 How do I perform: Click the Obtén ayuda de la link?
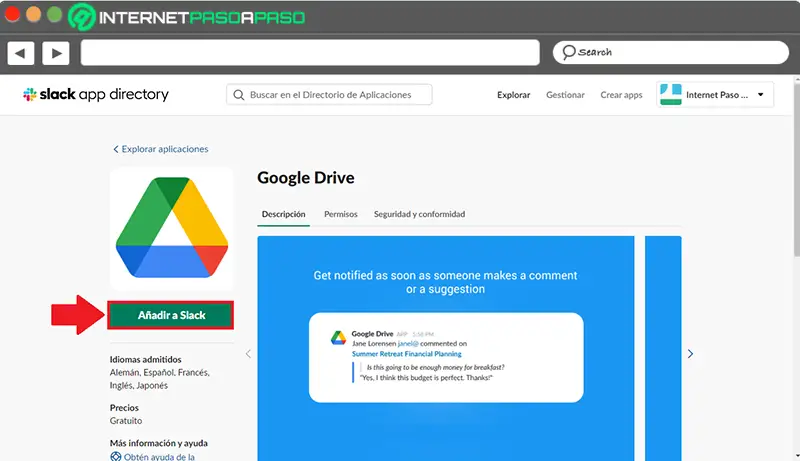159,457
